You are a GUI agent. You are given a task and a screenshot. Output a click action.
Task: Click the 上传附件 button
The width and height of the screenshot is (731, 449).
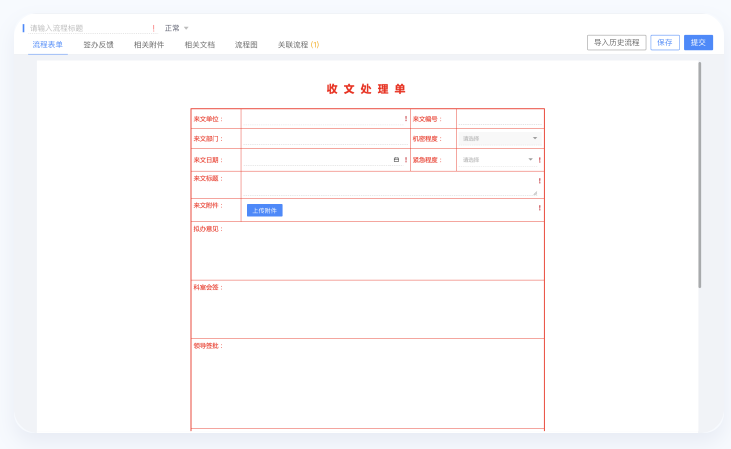(x=265, y=210)
